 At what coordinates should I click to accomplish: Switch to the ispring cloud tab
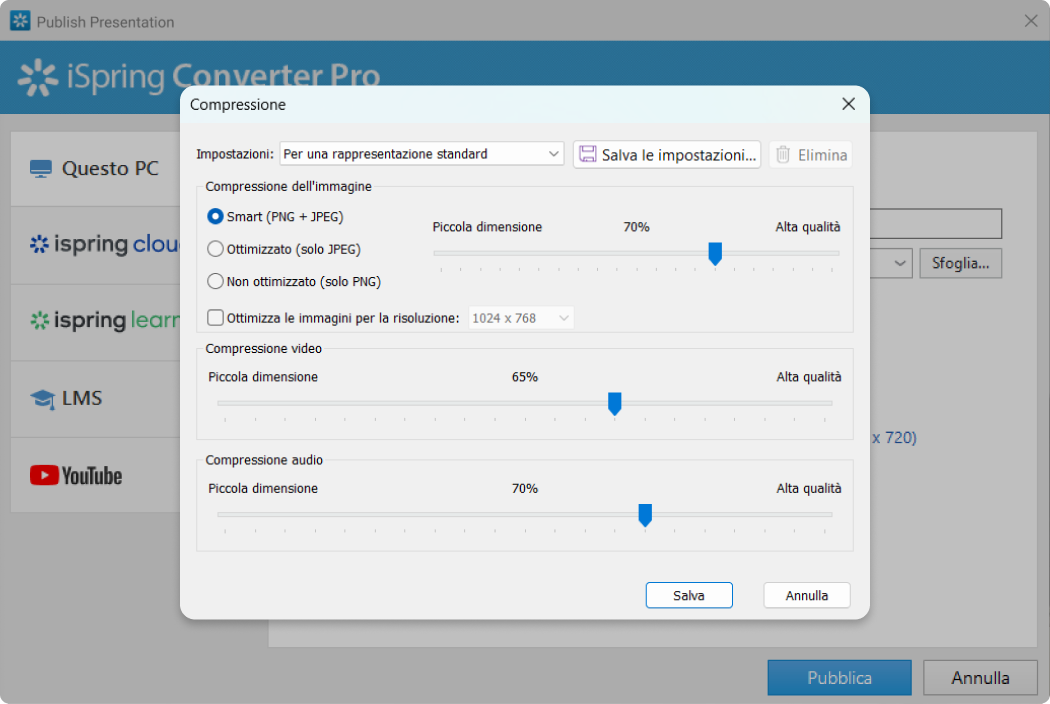coord(95,245)
